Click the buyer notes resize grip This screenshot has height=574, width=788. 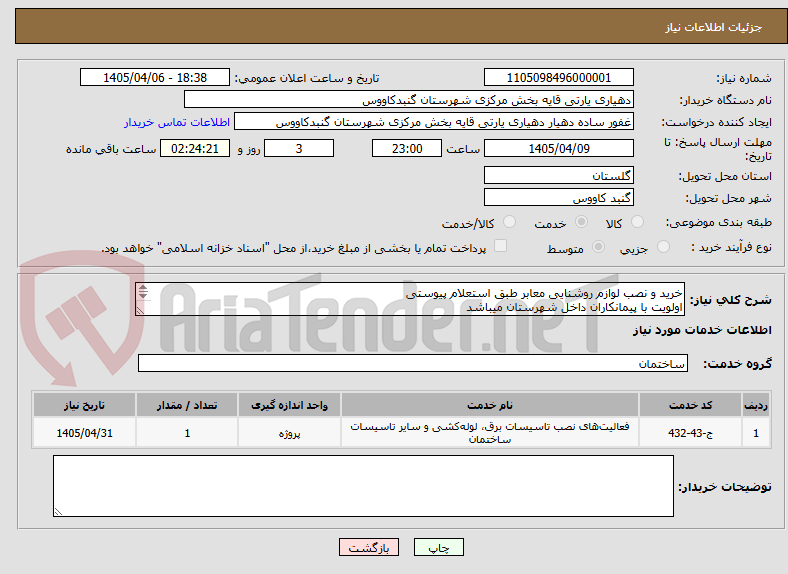point(58,512)
